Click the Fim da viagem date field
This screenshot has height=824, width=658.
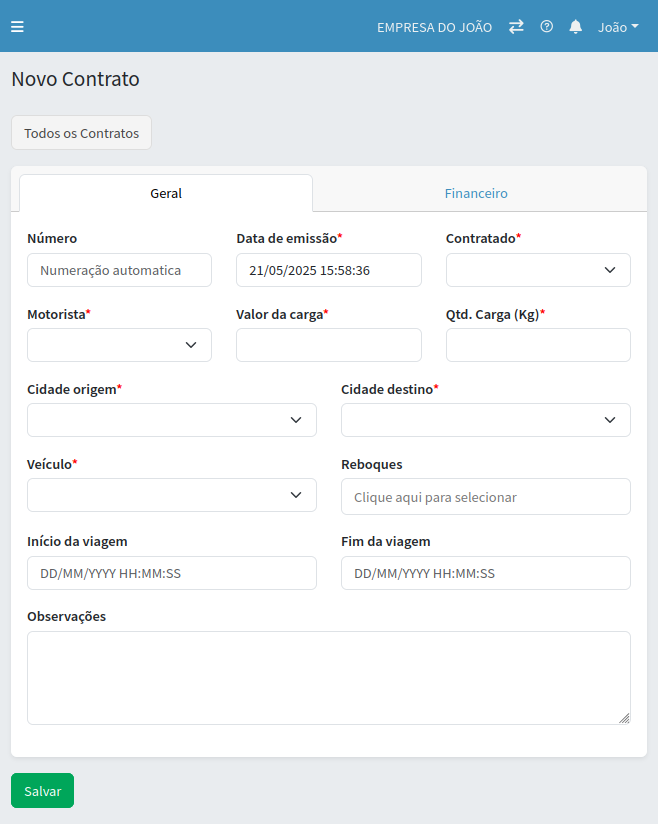point(486,573)
